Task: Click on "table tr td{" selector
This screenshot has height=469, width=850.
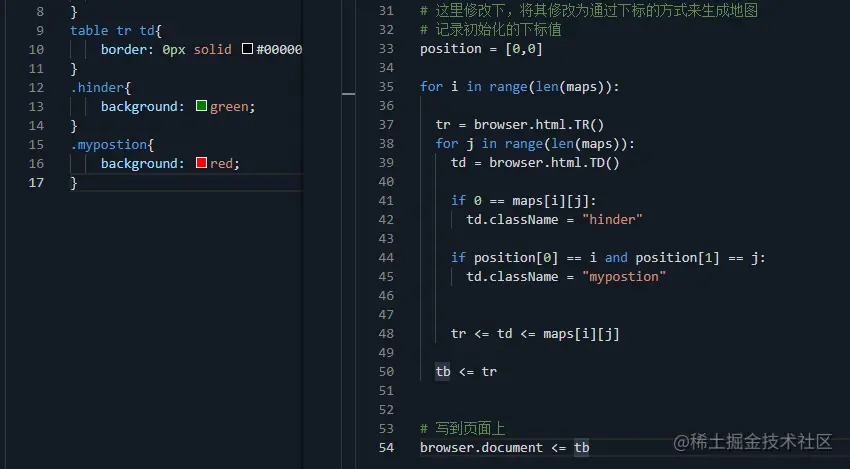Action: click(116, 30)
